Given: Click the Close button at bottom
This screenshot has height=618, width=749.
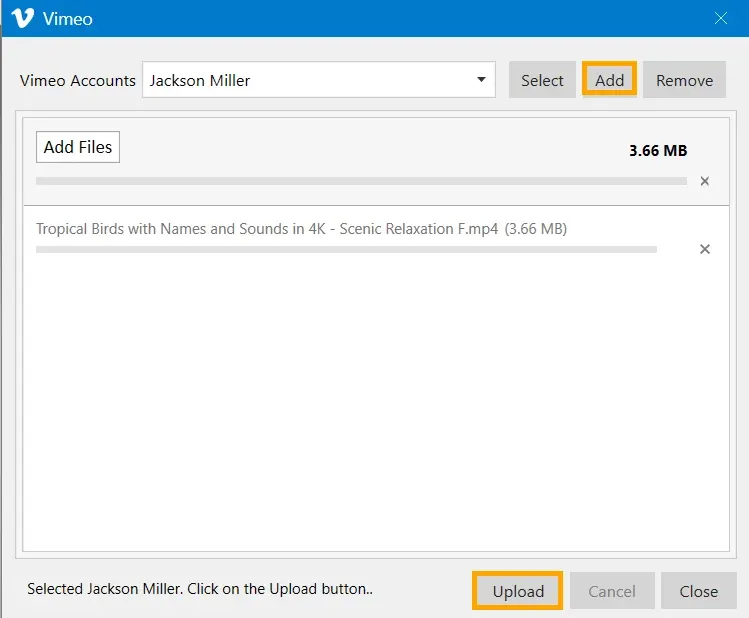Looking at the screenshot, I should point(698,591).
